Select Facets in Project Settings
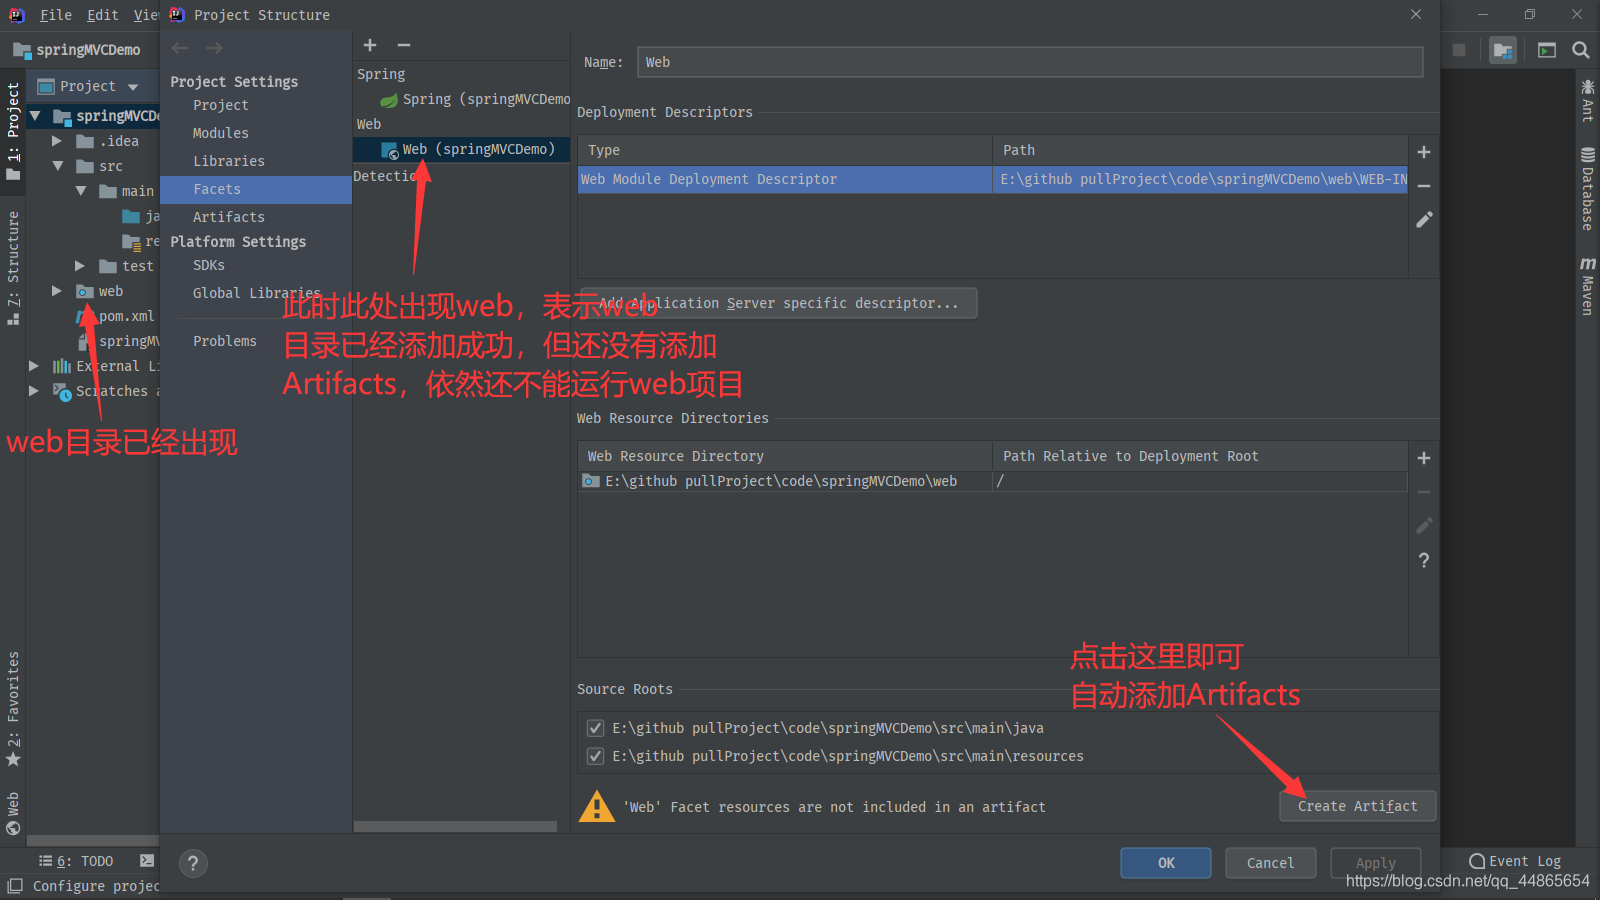Image resolution: width=1600 pixels, height=900 pixels. pos(256,189)
